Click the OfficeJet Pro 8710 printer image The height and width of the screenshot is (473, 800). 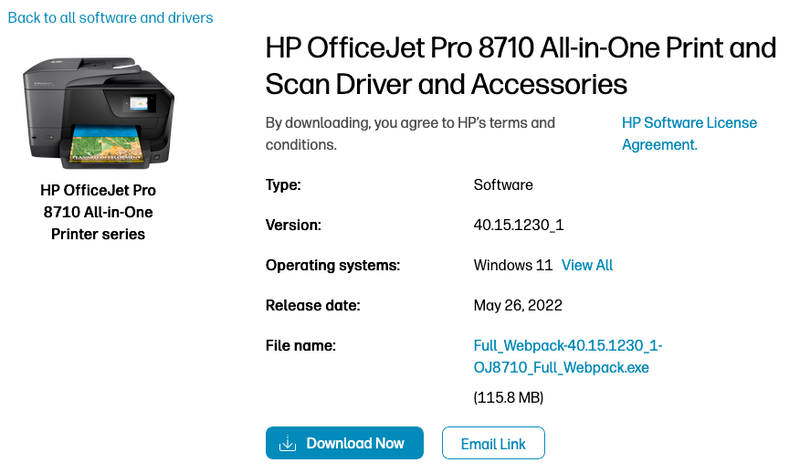(98, 109)
